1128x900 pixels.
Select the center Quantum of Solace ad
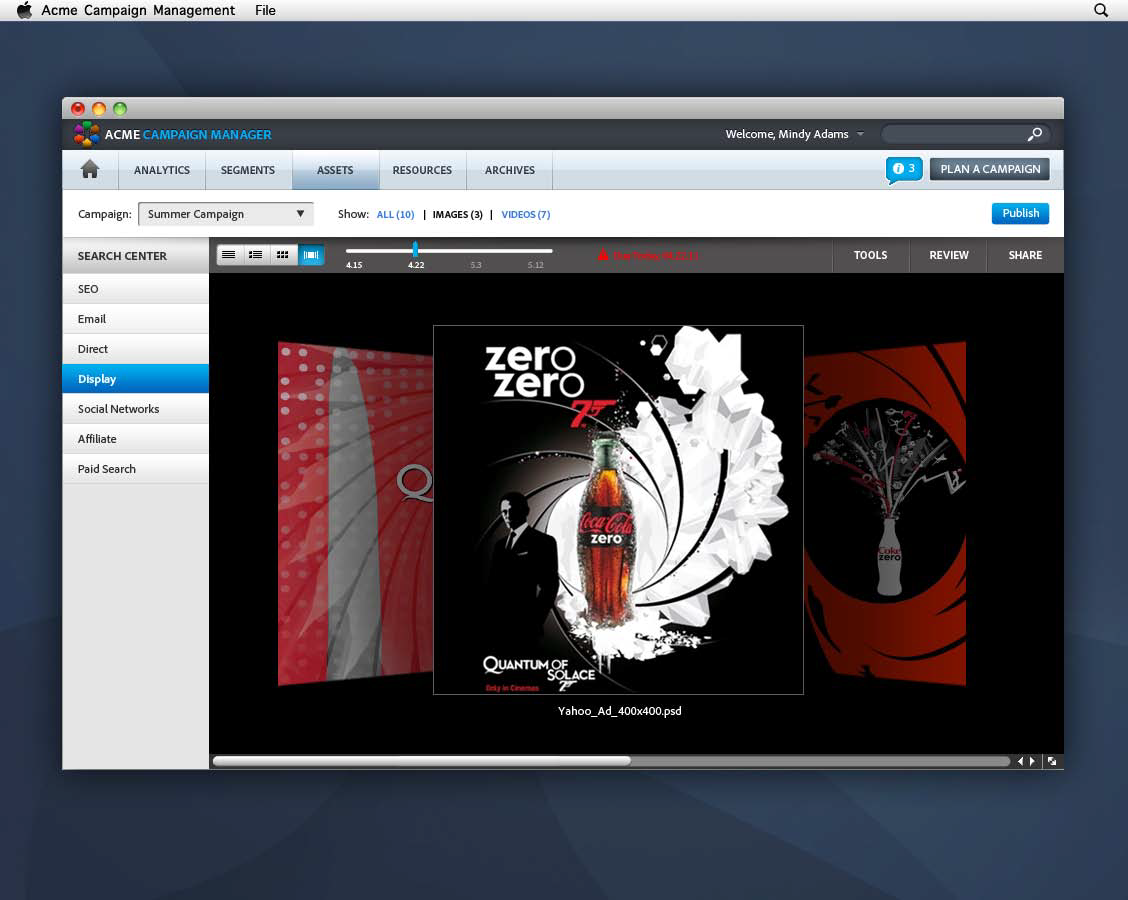618,510
